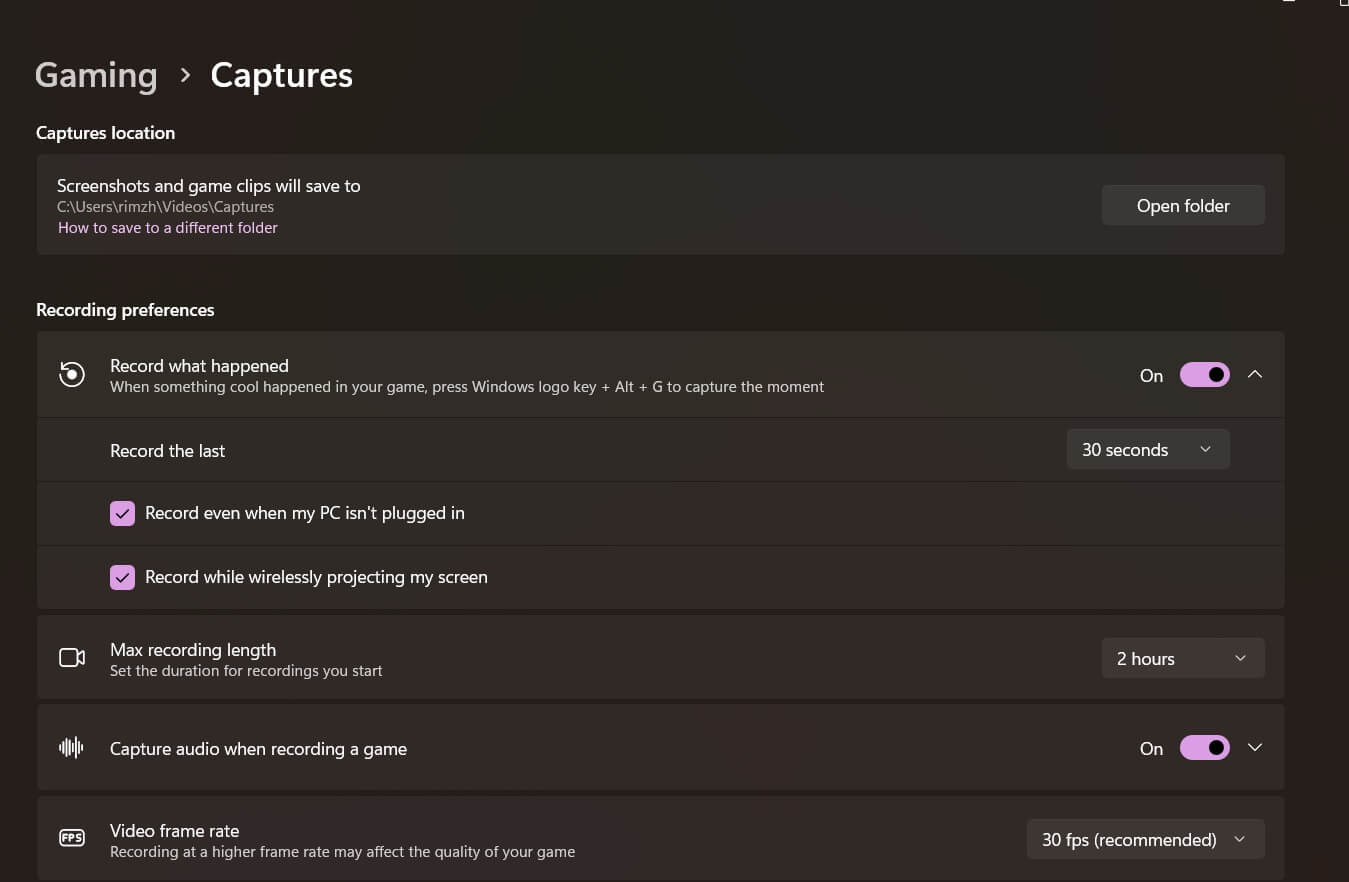The image size is (1349, 882).
Task: Turn off the Record what happened switch
Action: (1204, 374)
